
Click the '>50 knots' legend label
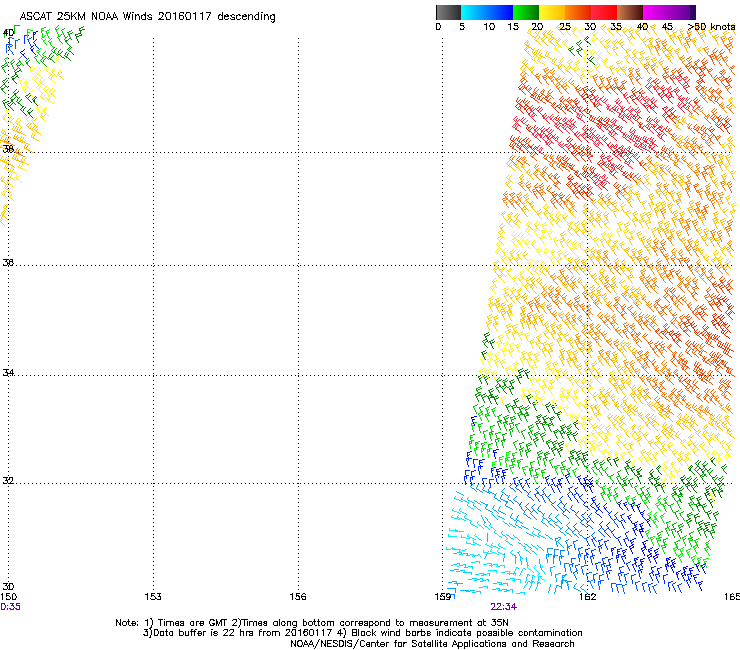711,27
